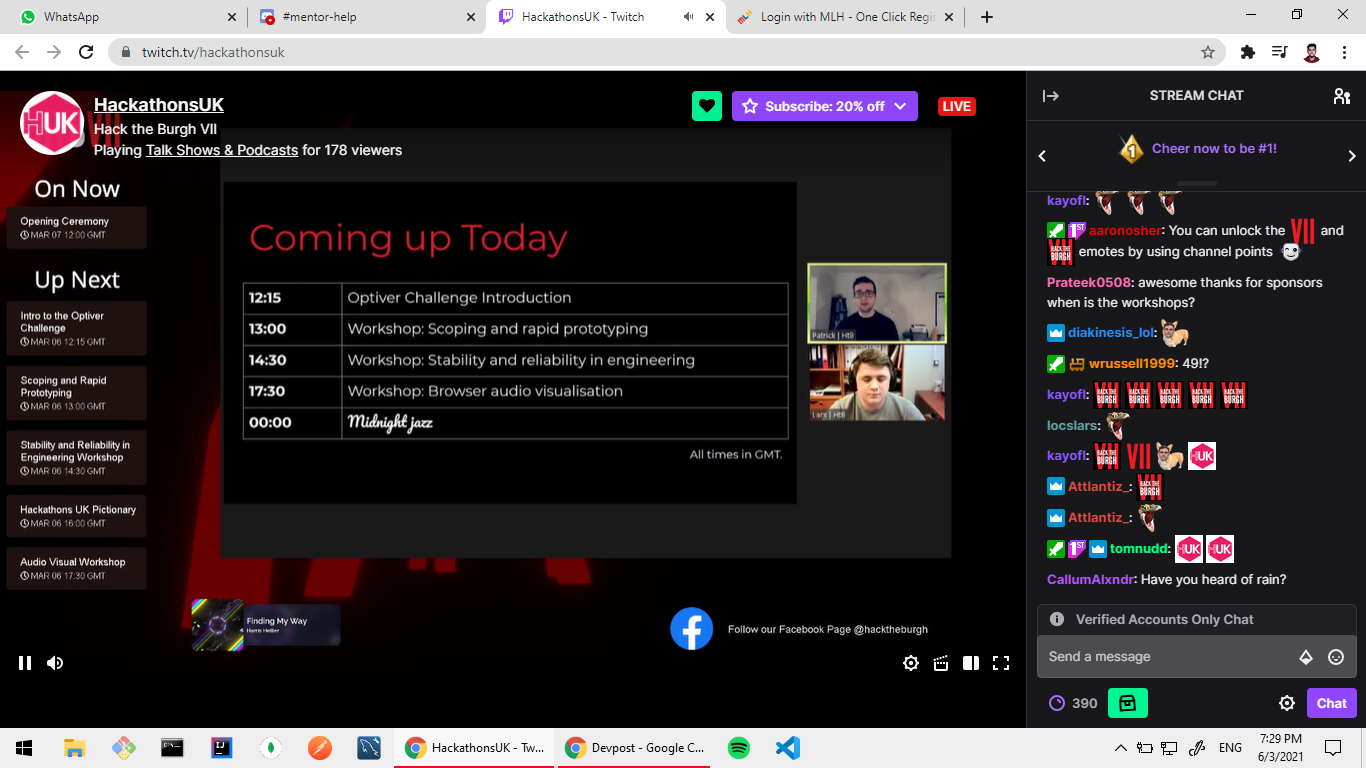Screen dimensions: 1366x768
Task: Open the Windows Start menu
Action: 24,747
